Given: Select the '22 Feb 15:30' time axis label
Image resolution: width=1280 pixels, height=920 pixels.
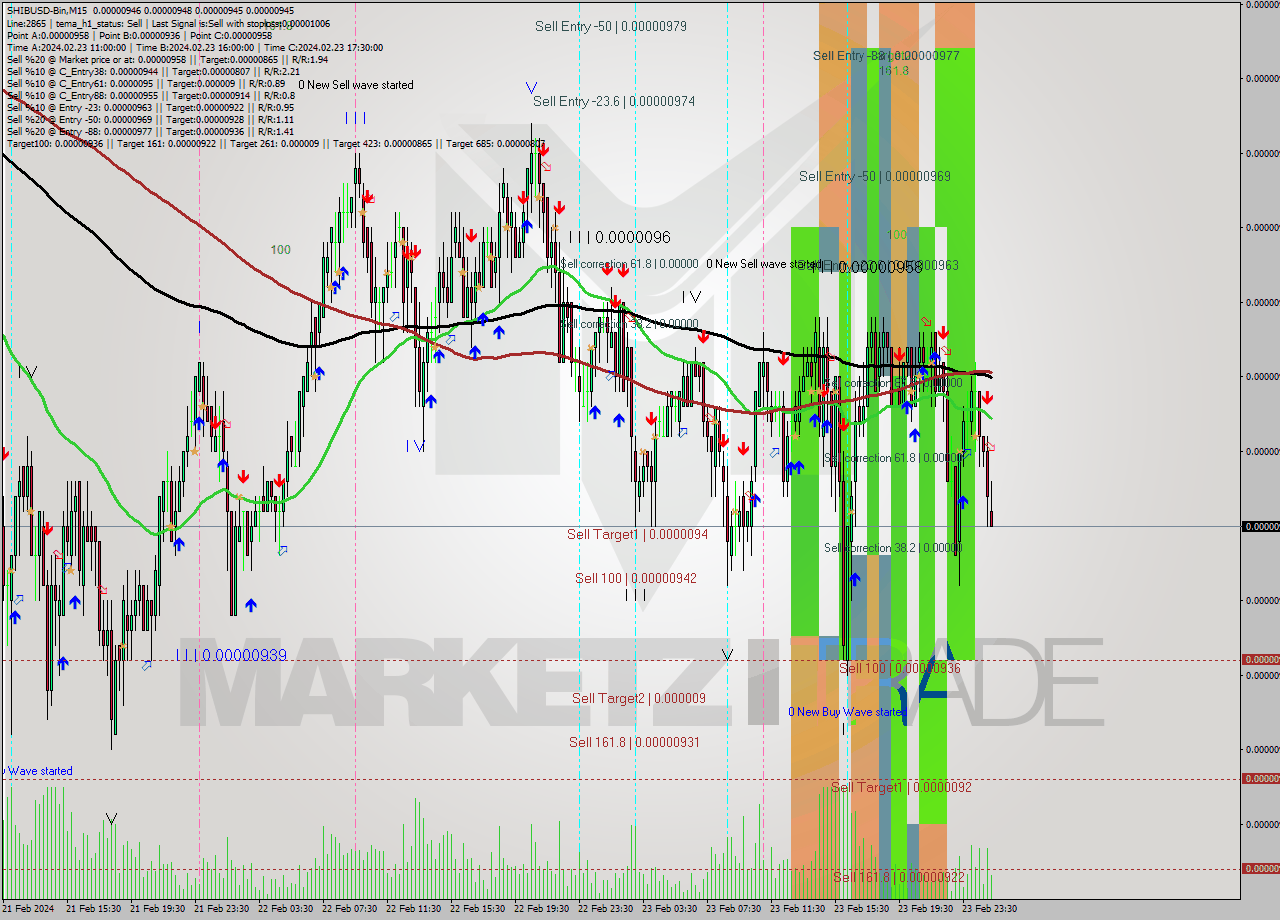Looking at the screenshot, I should pos(478,909).
